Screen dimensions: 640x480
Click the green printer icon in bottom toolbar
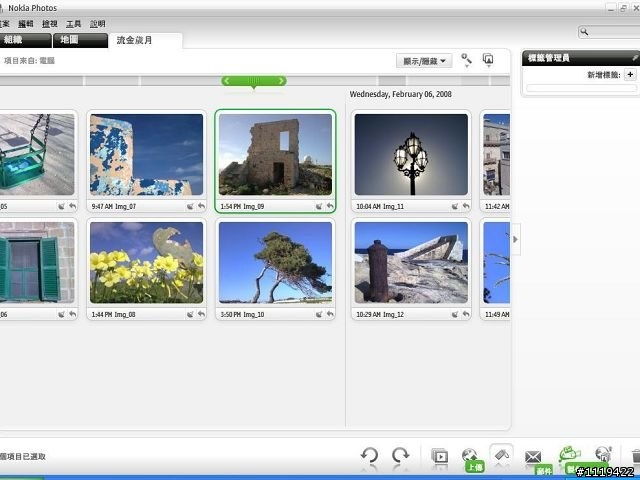point(569,454)
